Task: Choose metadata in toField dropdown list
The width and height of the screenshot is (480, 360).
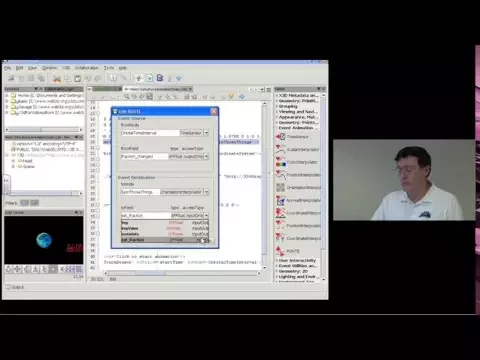Action: click(165, 234)
